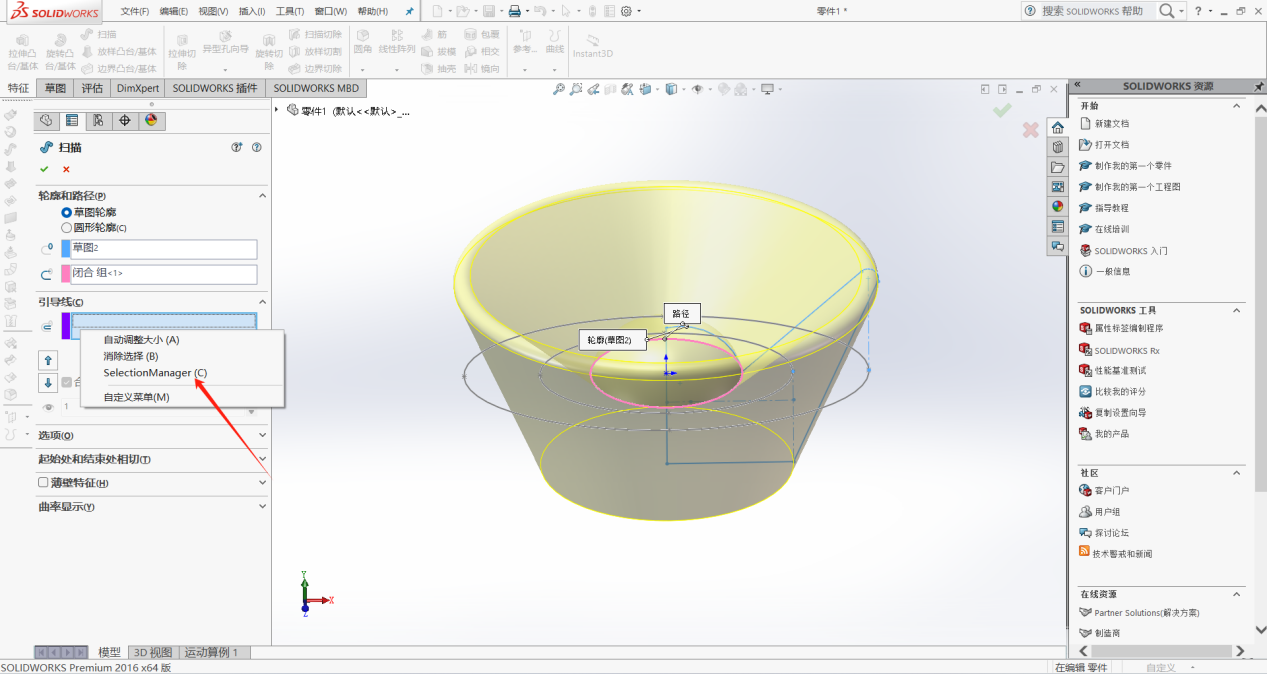Select the 圆形轮廓 radio button
The width and height of the screenshot is (1267, 674).
(x=67, y=228)
